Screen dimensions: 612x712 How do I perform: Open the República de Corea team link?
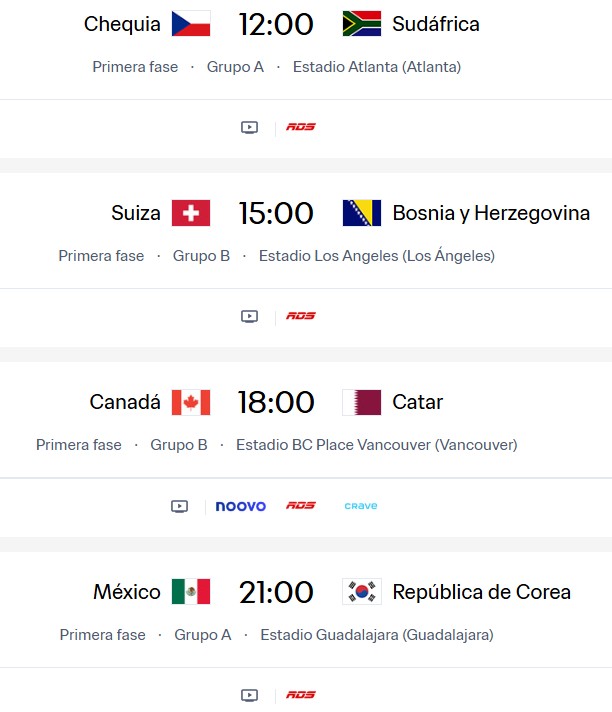pyautogui.click(x=482, y=591)
